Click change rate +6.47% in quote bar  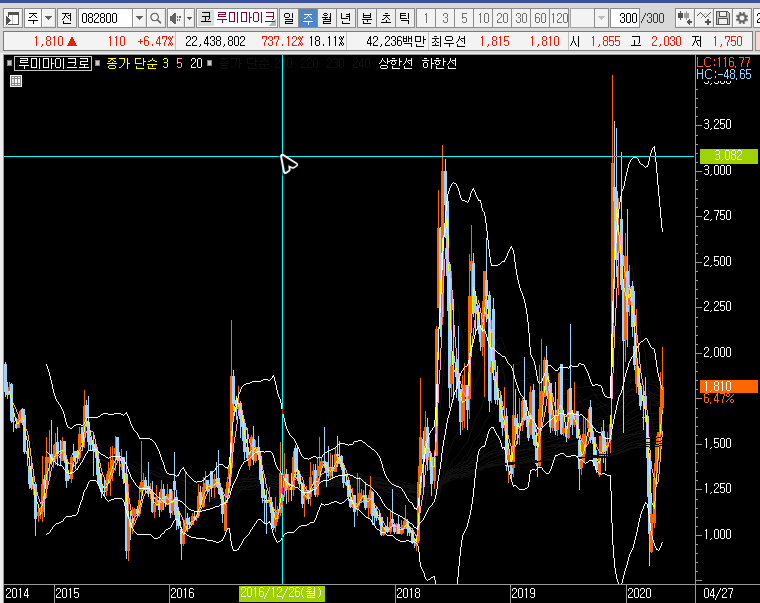point(156,41)
